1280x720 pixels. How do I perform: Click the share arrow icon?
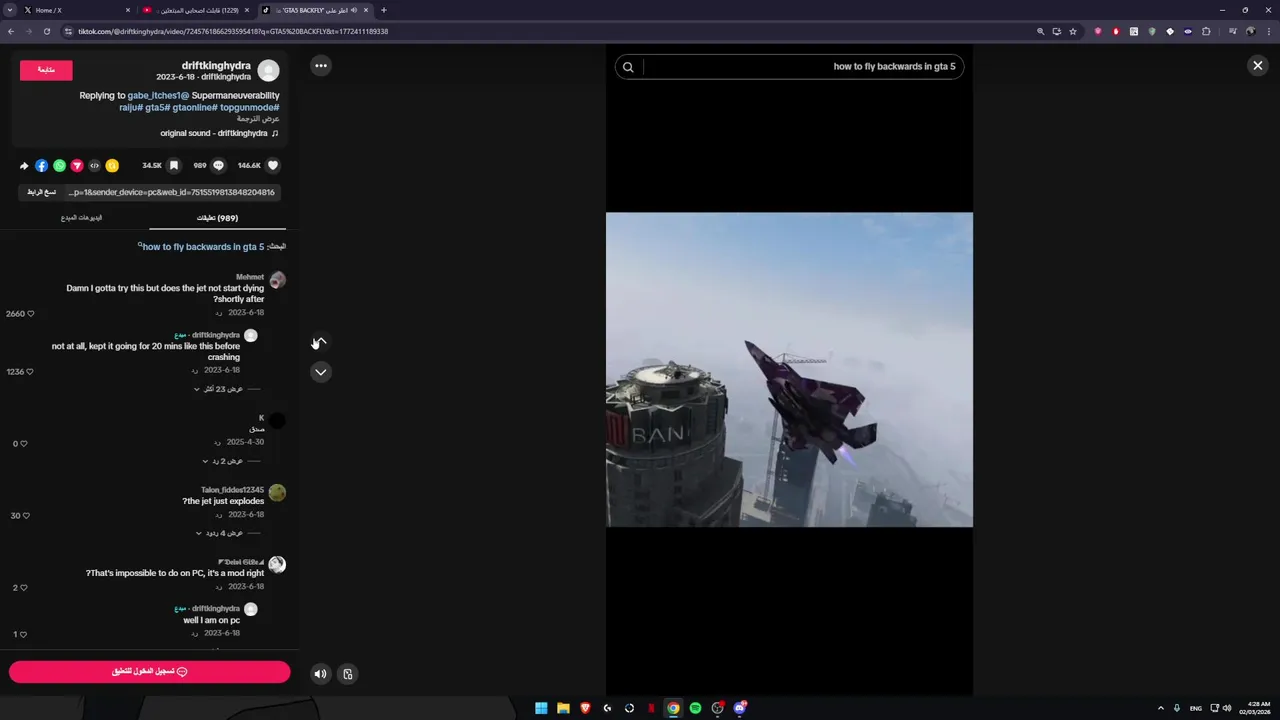pyautogui.click(x=24, y=166)
